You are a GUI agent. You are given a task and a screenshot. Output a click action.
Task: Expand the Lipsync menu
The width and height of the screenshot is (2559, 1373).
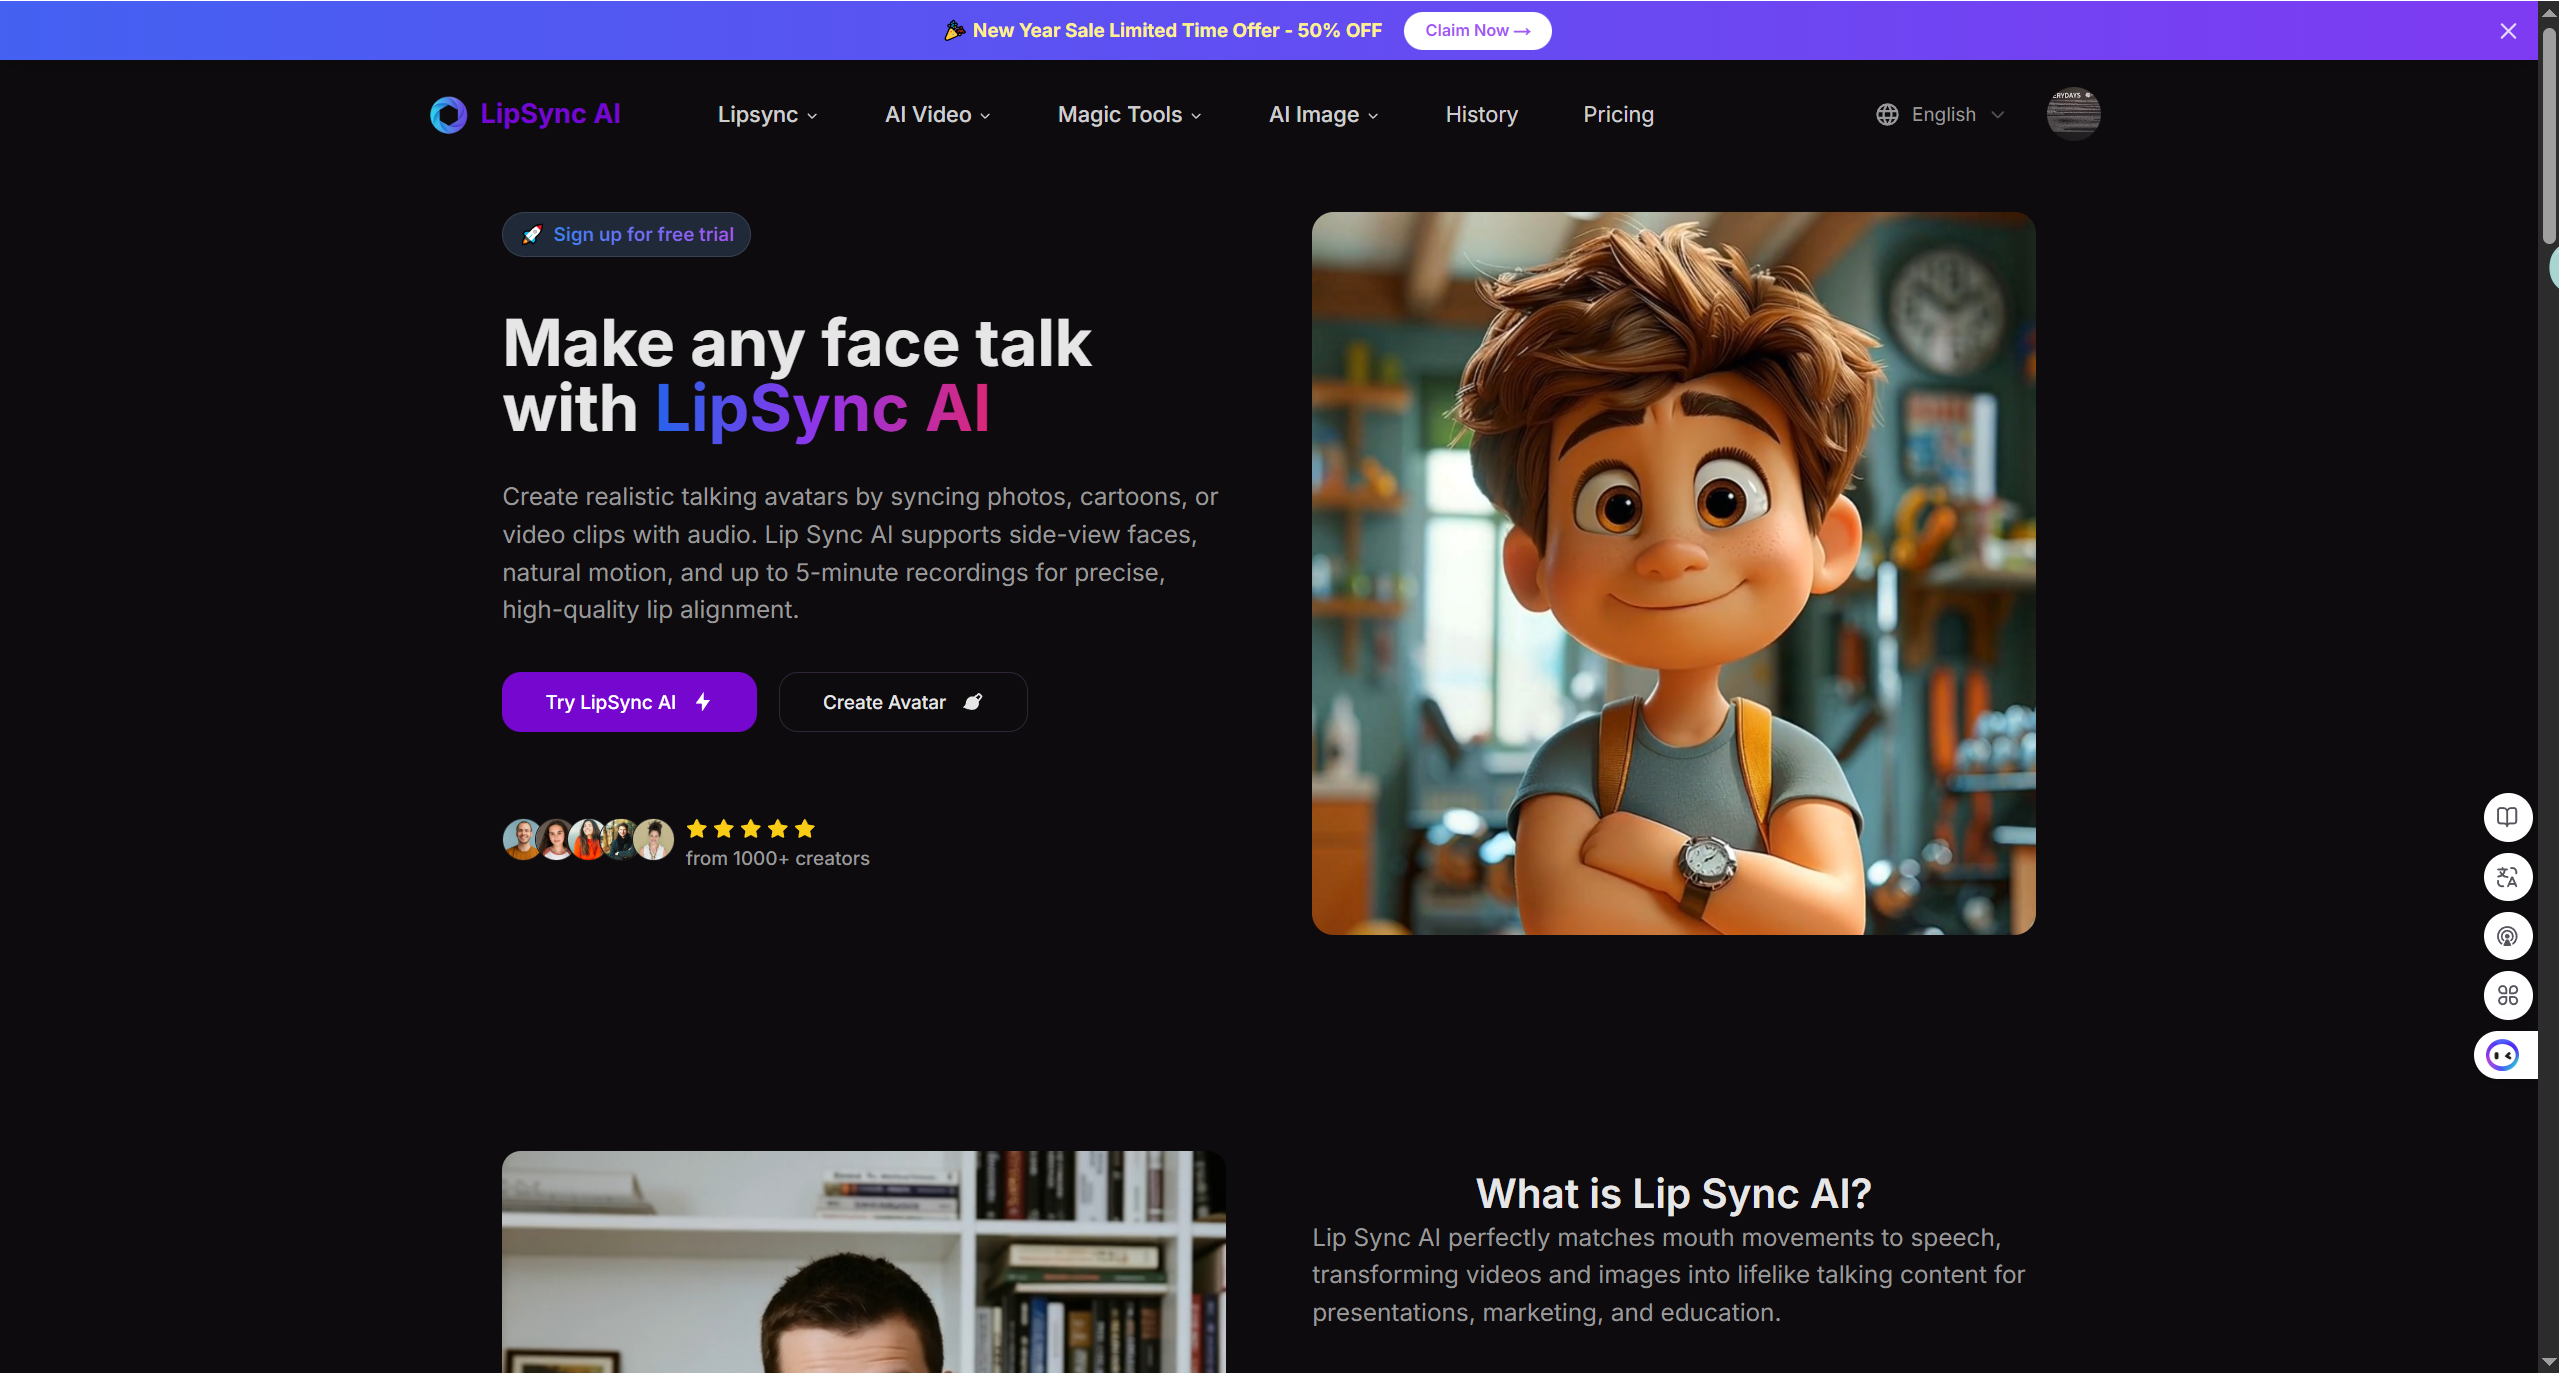[766, 115]
